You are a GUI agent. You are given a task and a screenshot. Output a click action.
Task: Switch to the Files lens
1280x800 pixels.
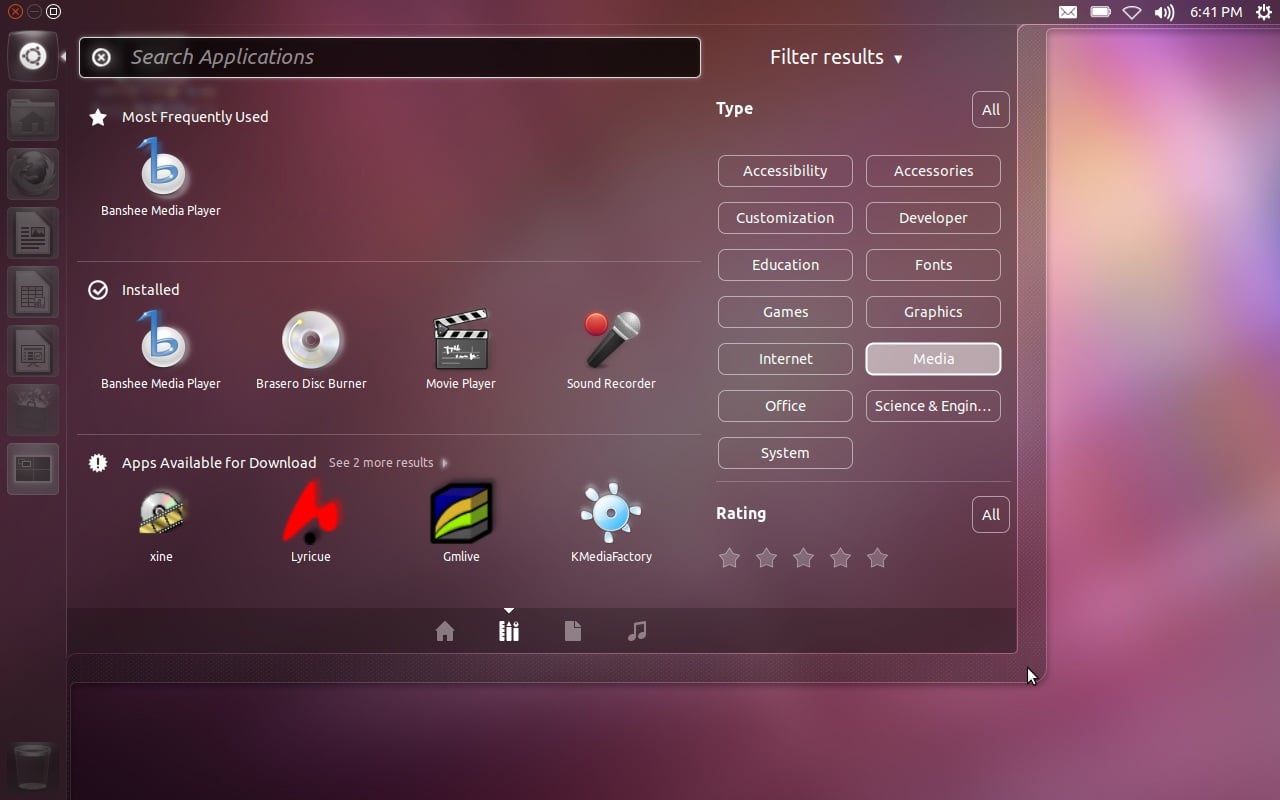click(573, 631)
